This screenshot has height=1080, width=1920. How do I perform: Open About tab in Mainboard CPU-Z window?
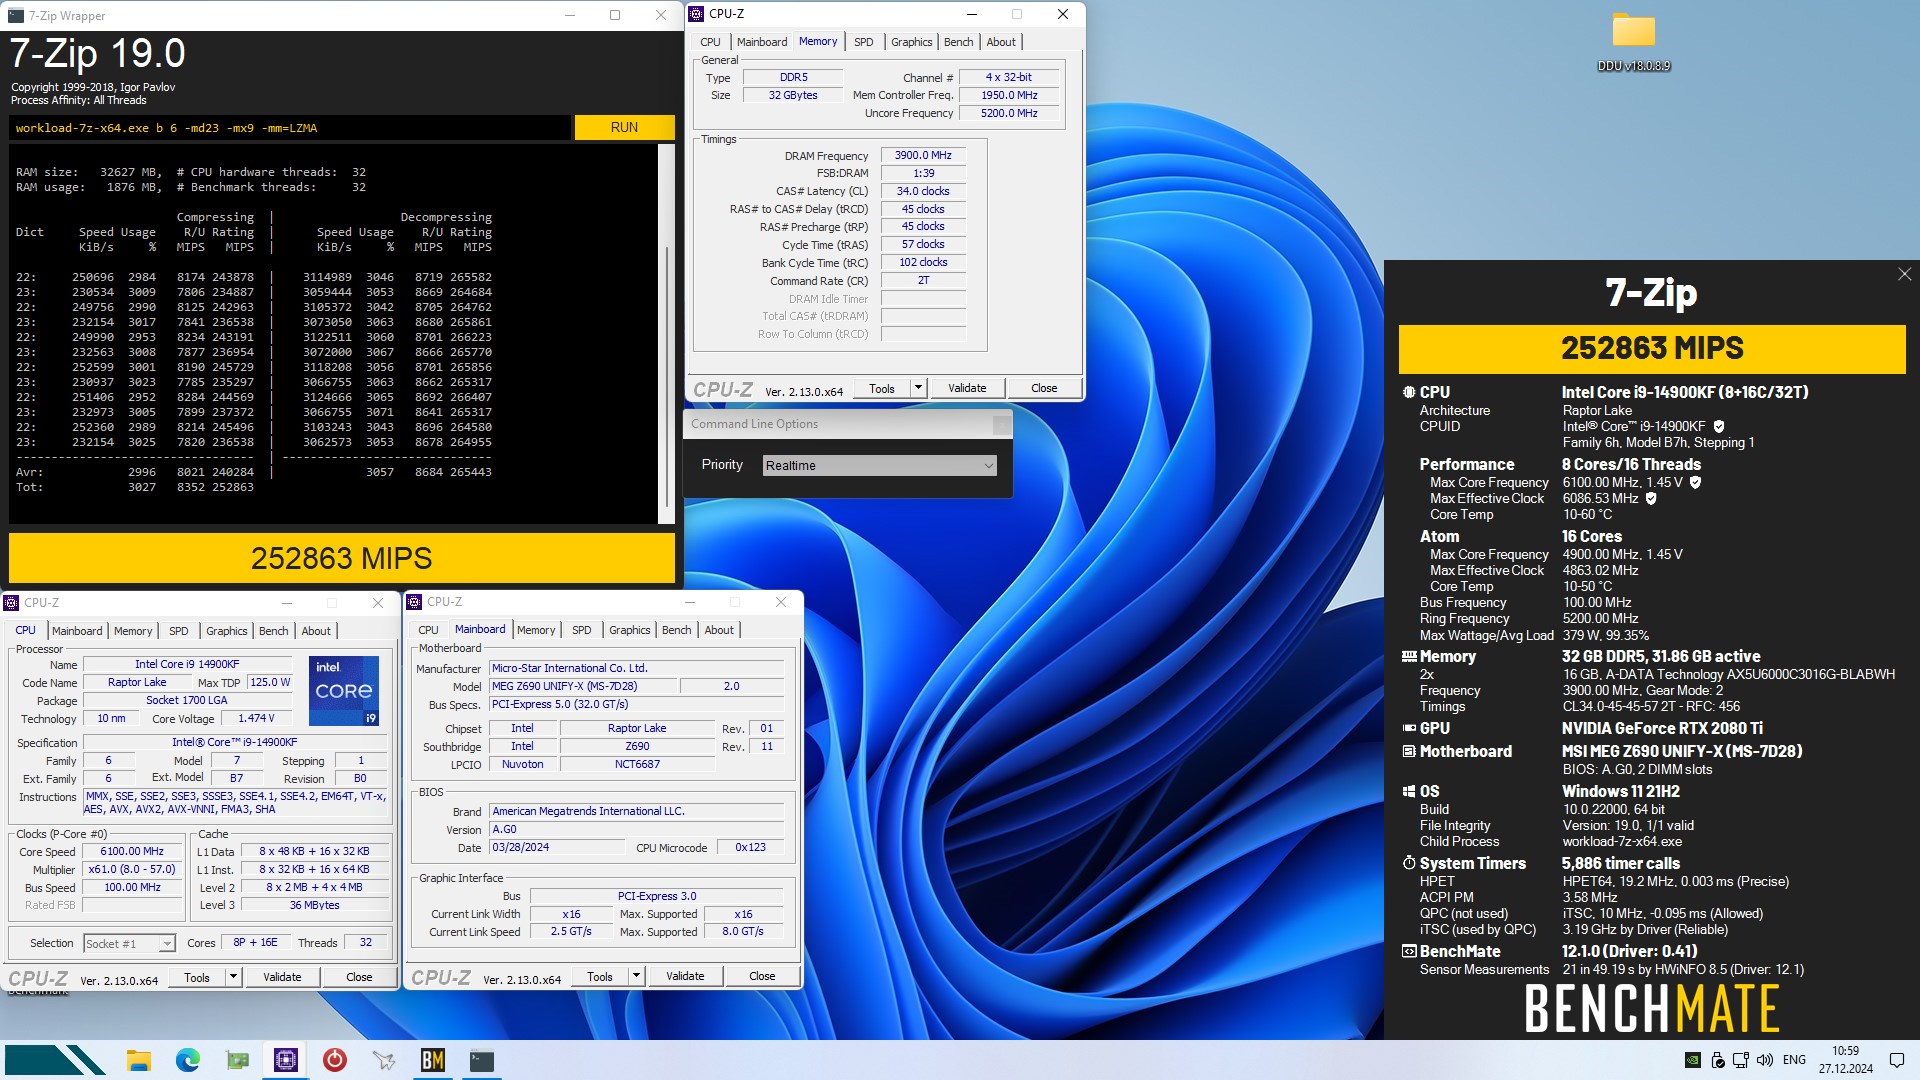click(x=719, y=630)
